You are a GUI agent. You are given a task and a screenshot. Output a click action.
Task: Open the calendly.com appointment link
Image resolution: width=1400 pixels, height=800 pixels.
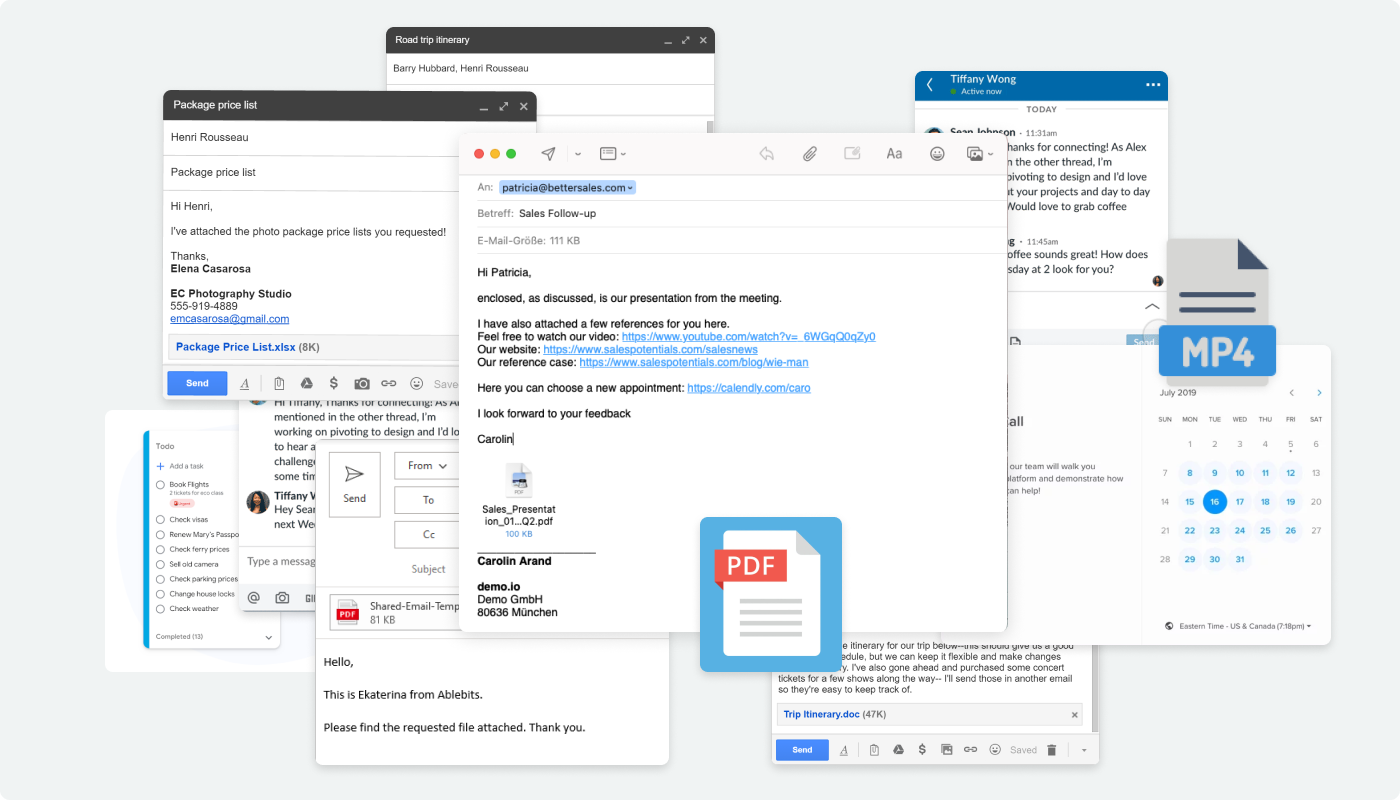[x=748, y=388]
